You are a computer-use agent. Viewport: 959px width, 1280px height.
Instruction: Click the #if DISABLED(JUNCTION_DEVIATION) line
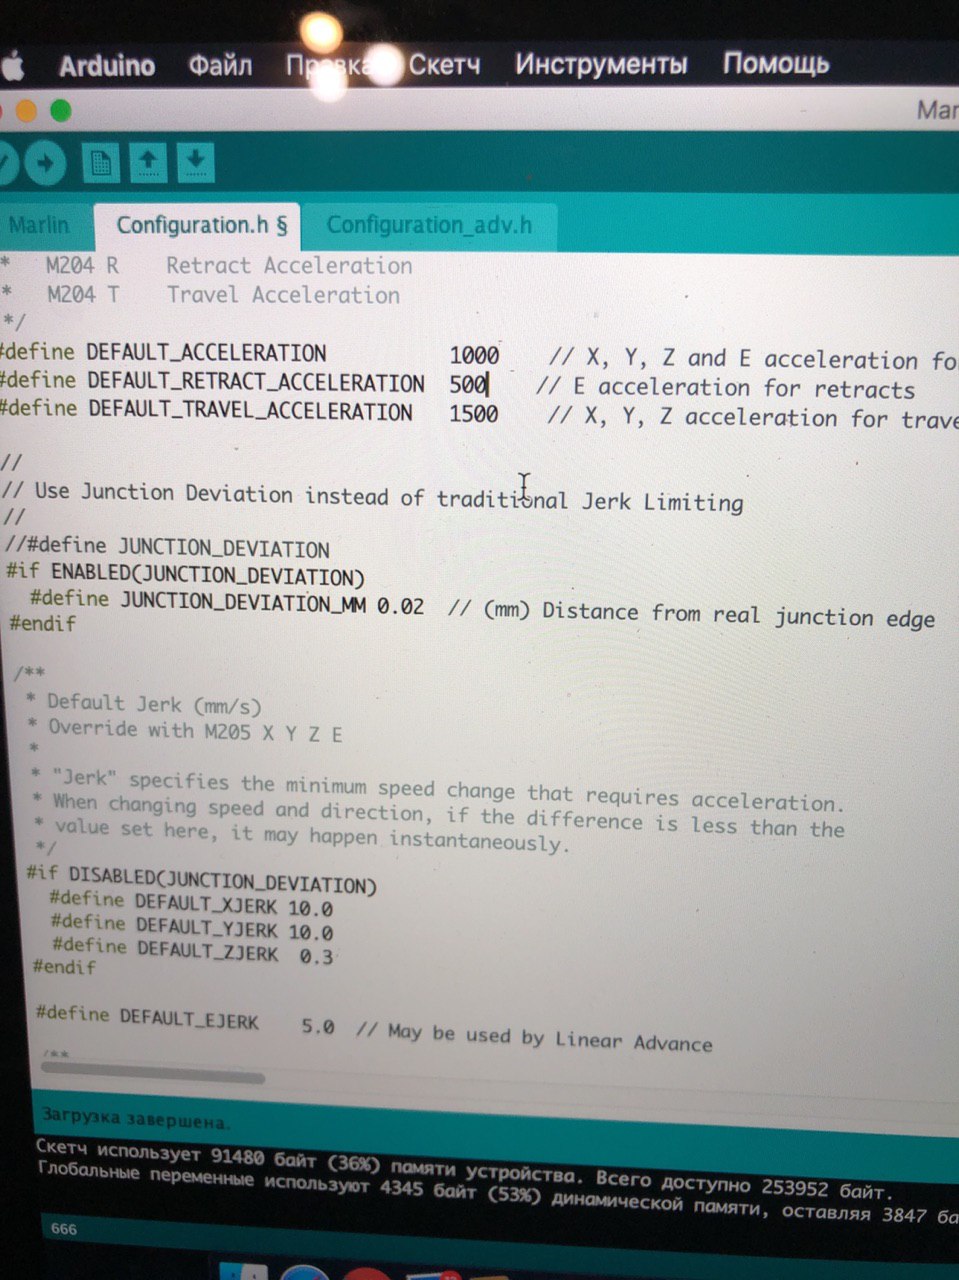point(202,878)
